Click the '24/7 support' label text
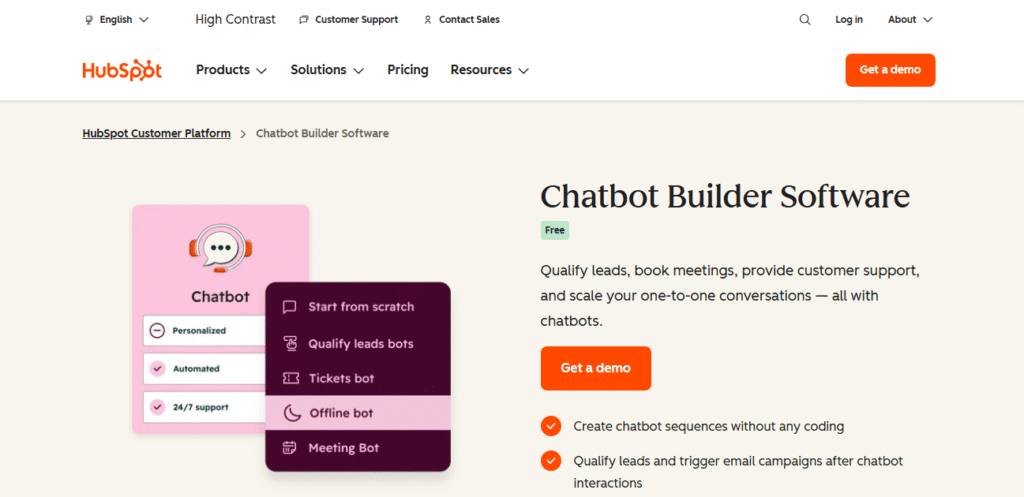Image resolution: width=1024 pixels, height=497 pixels. 200,408
